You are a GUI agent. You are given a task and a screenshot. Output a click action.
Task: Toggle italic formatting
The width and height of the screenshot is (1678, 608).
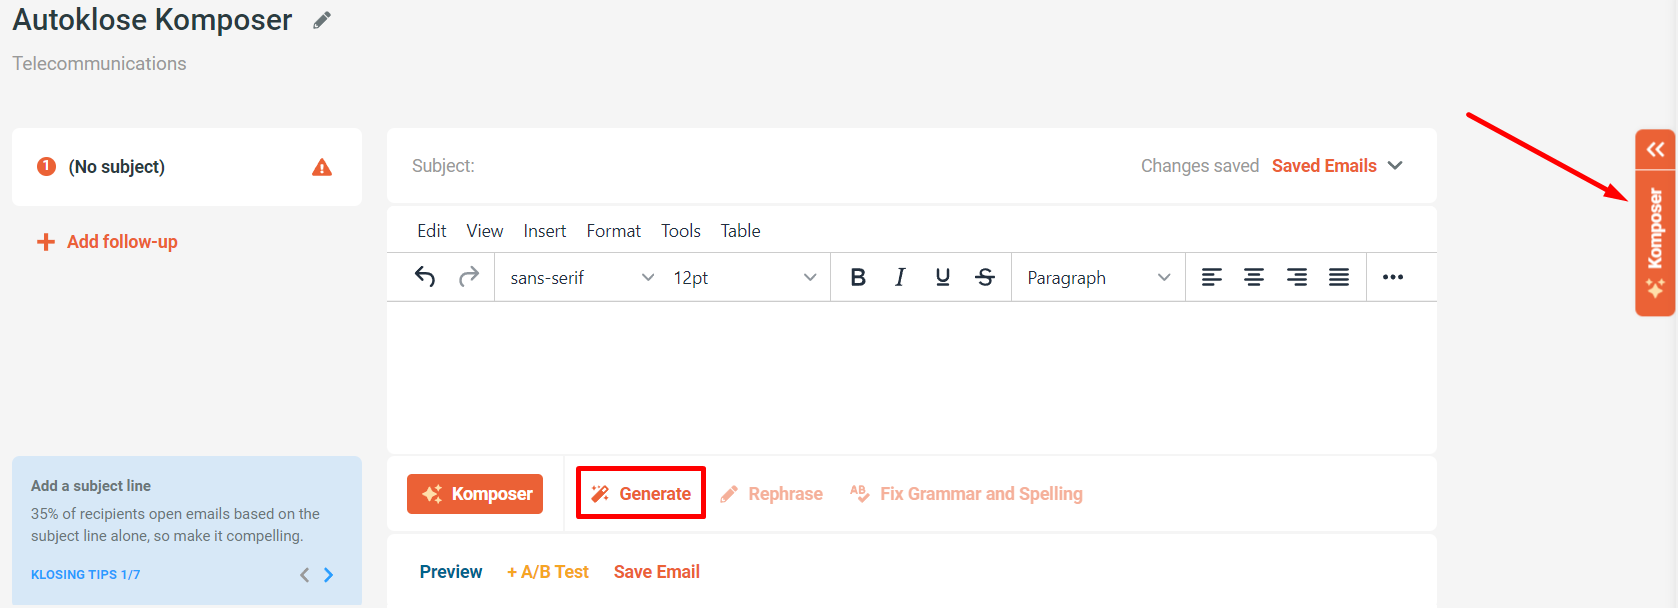(x=900, y=277)
